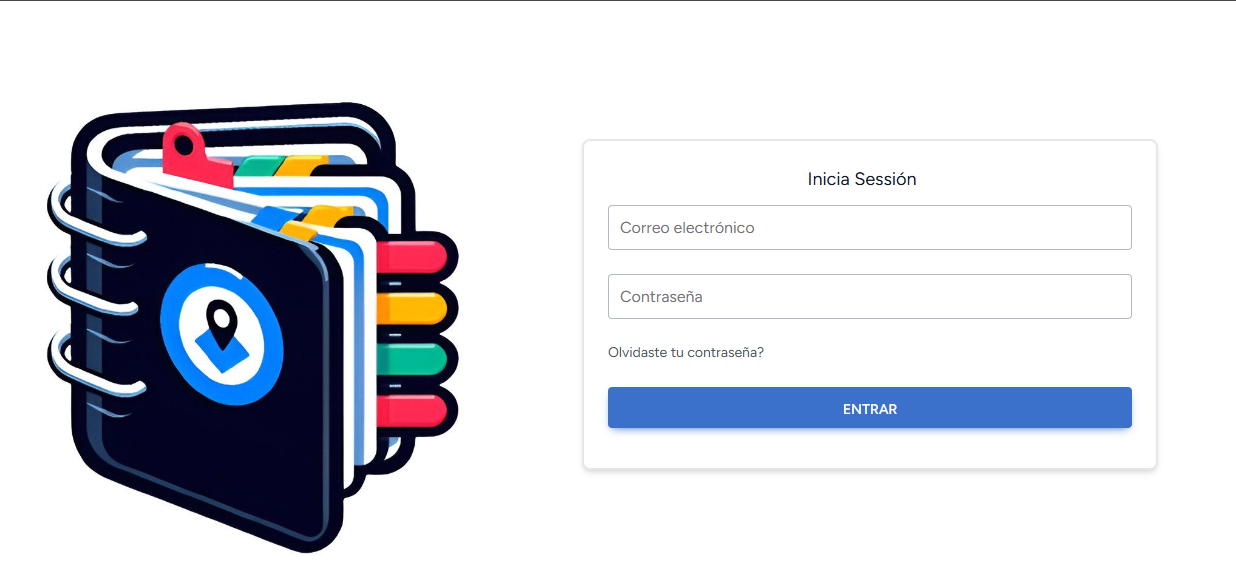Submit login with the ENTRAR button
Screen dimensions: 1236x567
[870, 408]
